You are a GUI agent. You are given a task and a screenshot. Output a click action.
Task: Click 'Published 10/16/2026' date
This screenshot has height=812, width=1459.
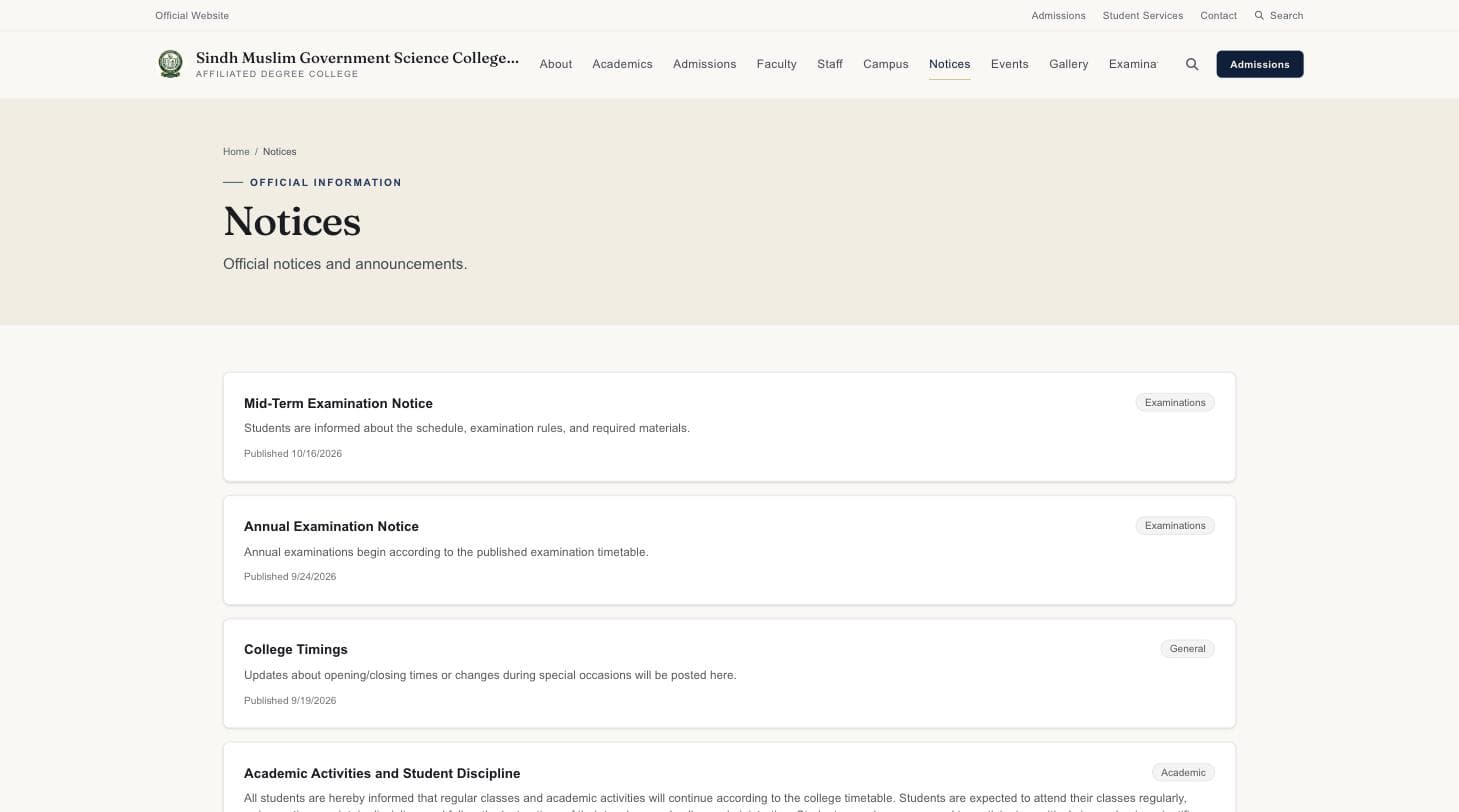point(293,454)
